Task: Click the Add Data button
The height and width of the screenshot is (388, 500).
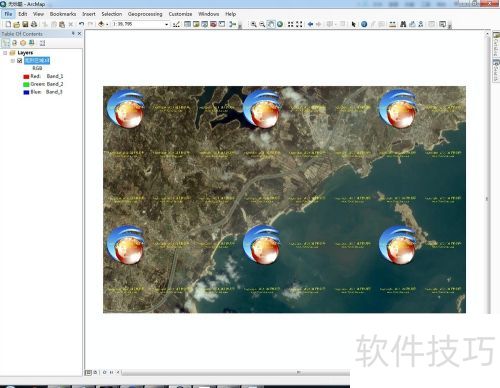Action: click(x=101, y=24)
